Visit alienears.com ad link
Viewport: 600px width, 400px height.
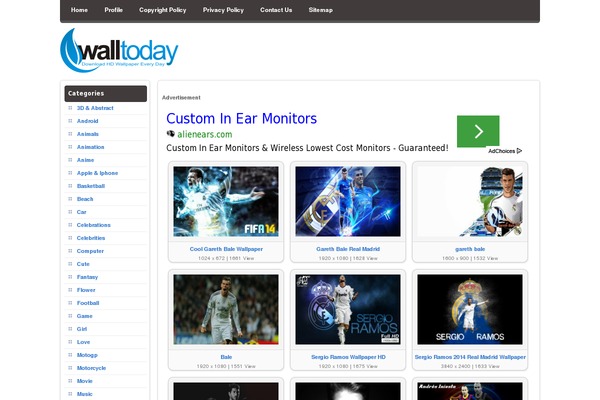pyautogui.click(x=205, y=134)
